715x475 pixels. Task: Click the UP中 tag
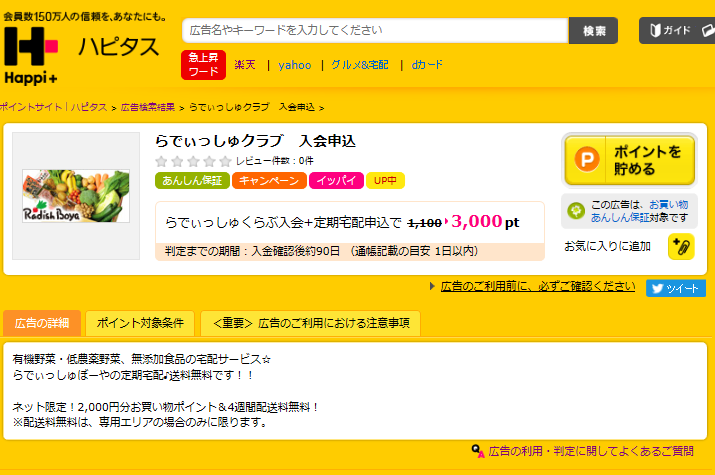coord(385,181)
